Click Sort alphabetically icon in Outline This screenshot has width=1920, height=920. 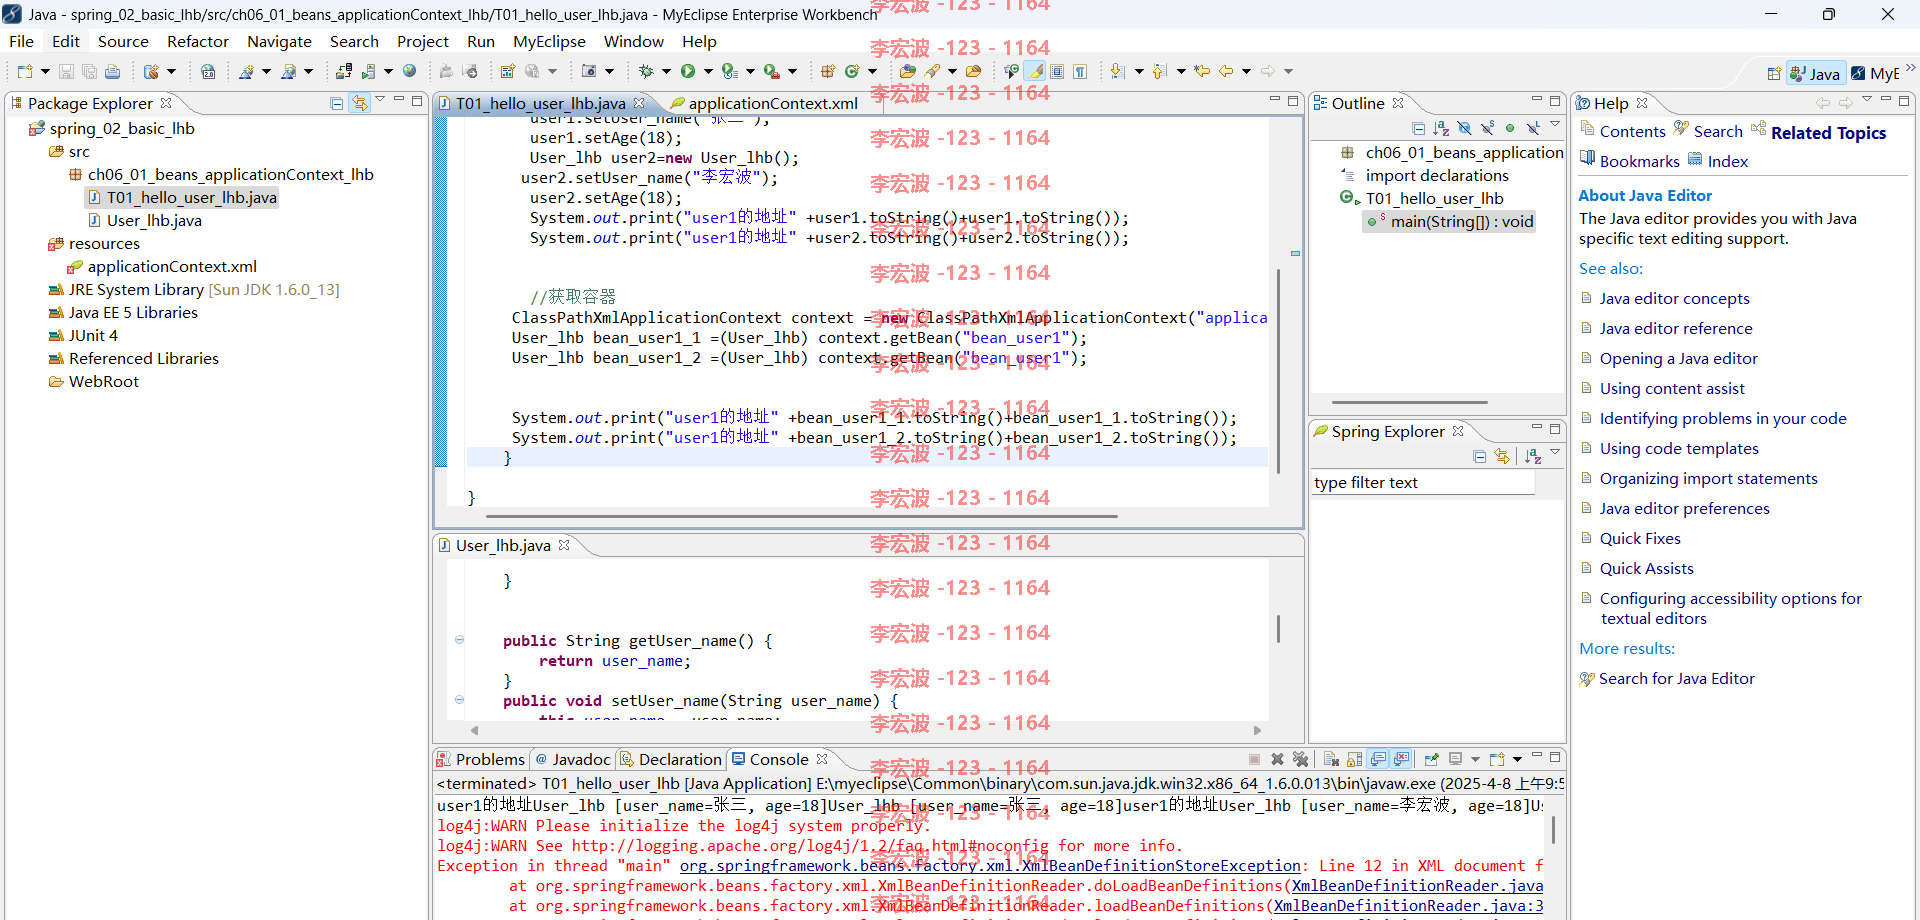tap(1441, 128)
